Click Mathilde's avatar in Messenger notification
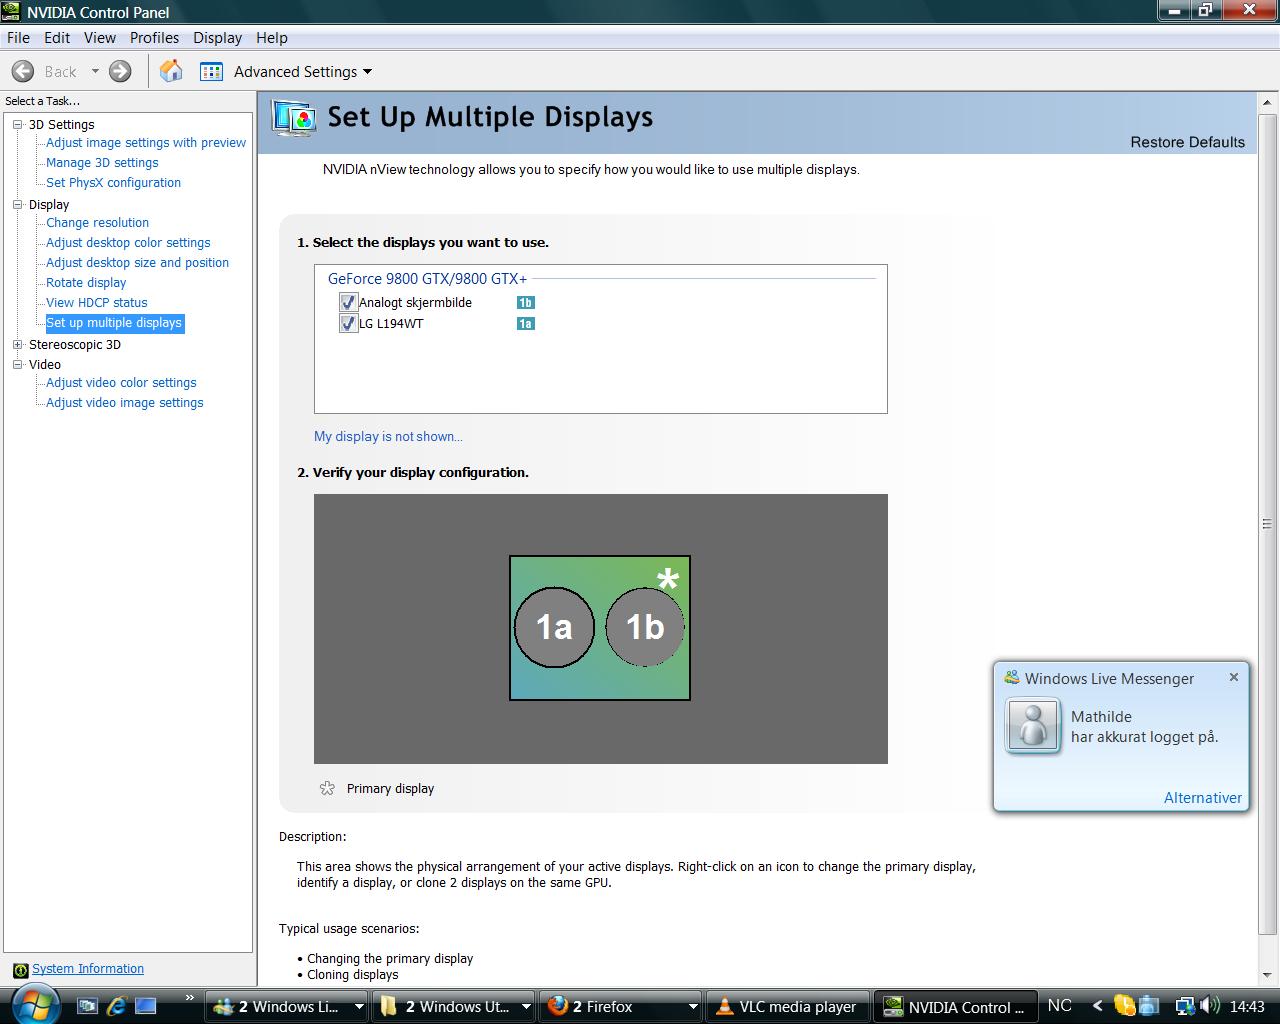 (x=1032, y=726)
